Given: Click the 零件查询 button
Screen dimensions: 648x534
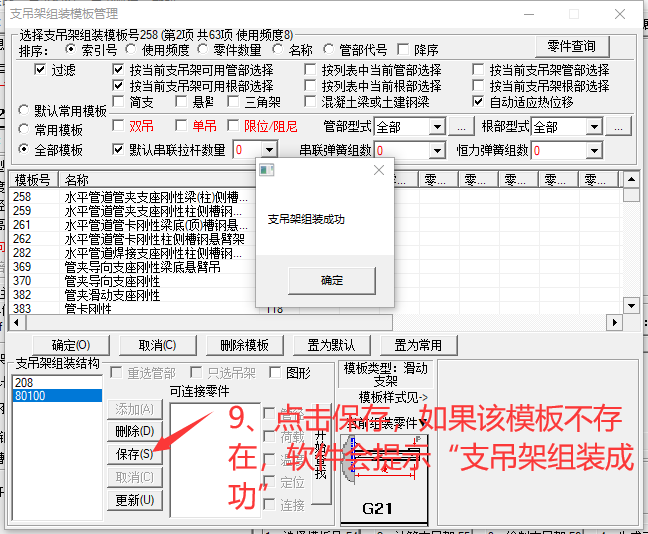Looking at the screenshot, I should 571,46.
